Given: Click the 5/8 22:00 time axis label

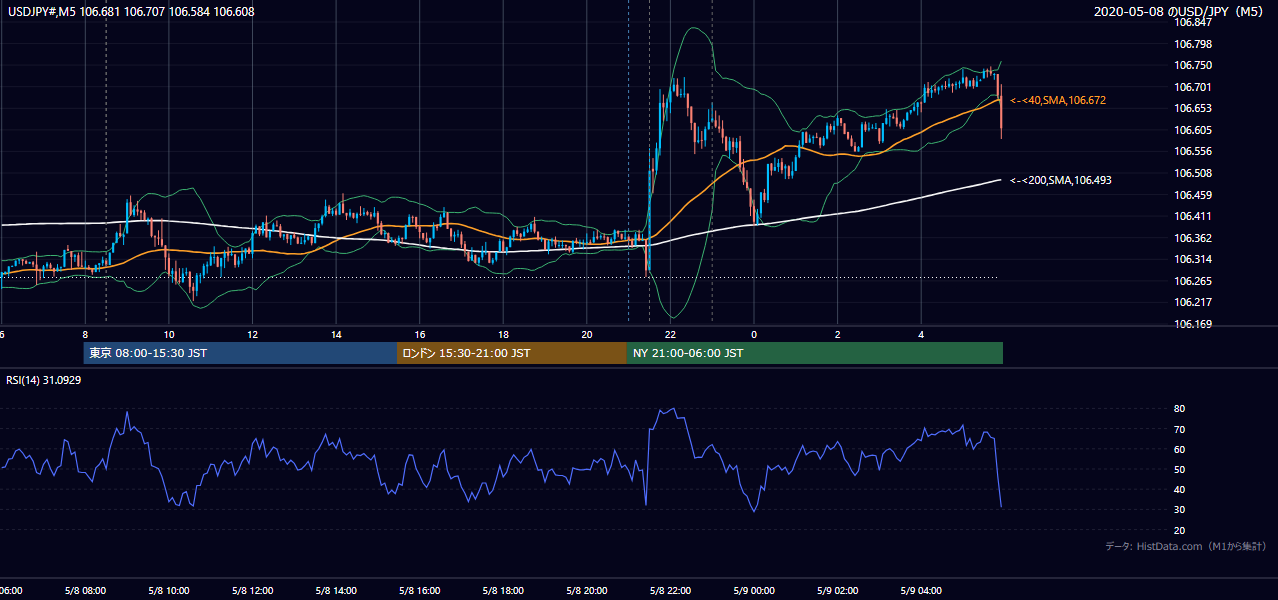Looking at the screenshot, I should [x=670, y=590].
